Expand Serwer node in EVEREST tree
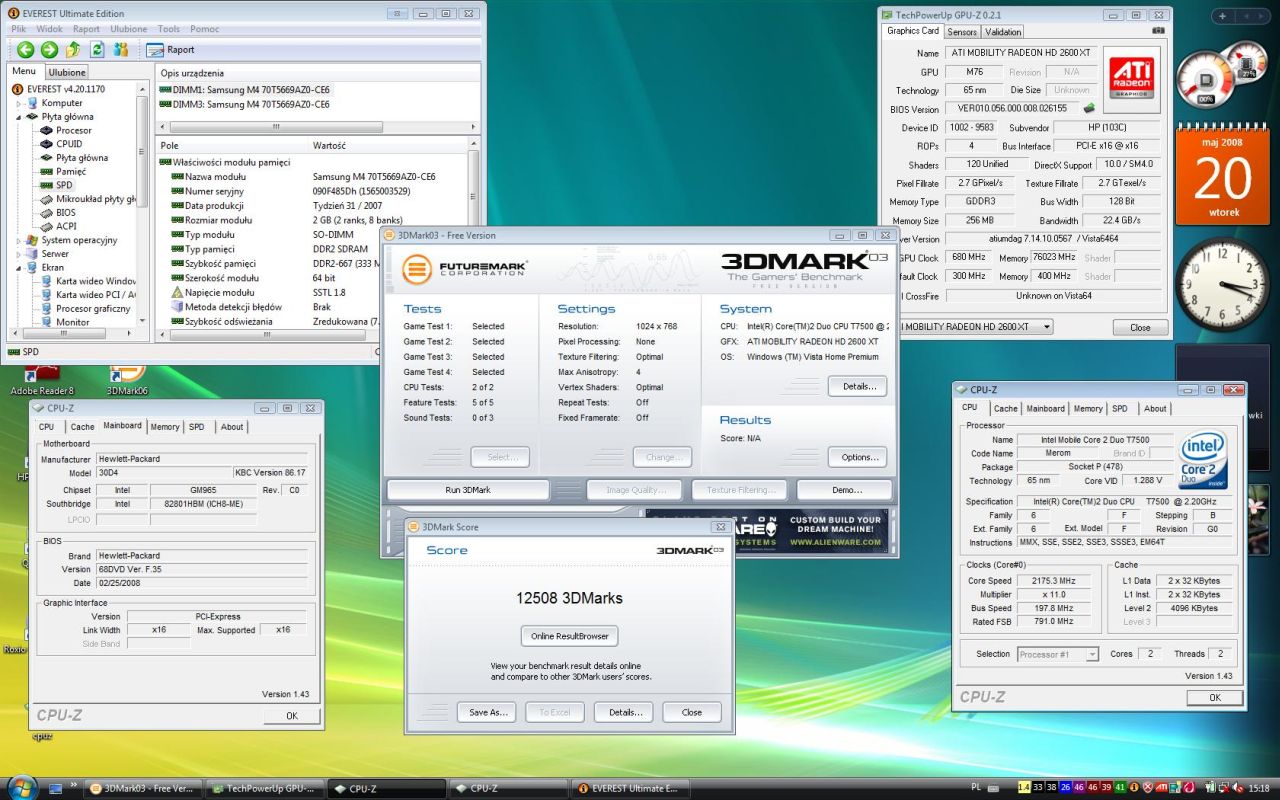 [20, 254]
